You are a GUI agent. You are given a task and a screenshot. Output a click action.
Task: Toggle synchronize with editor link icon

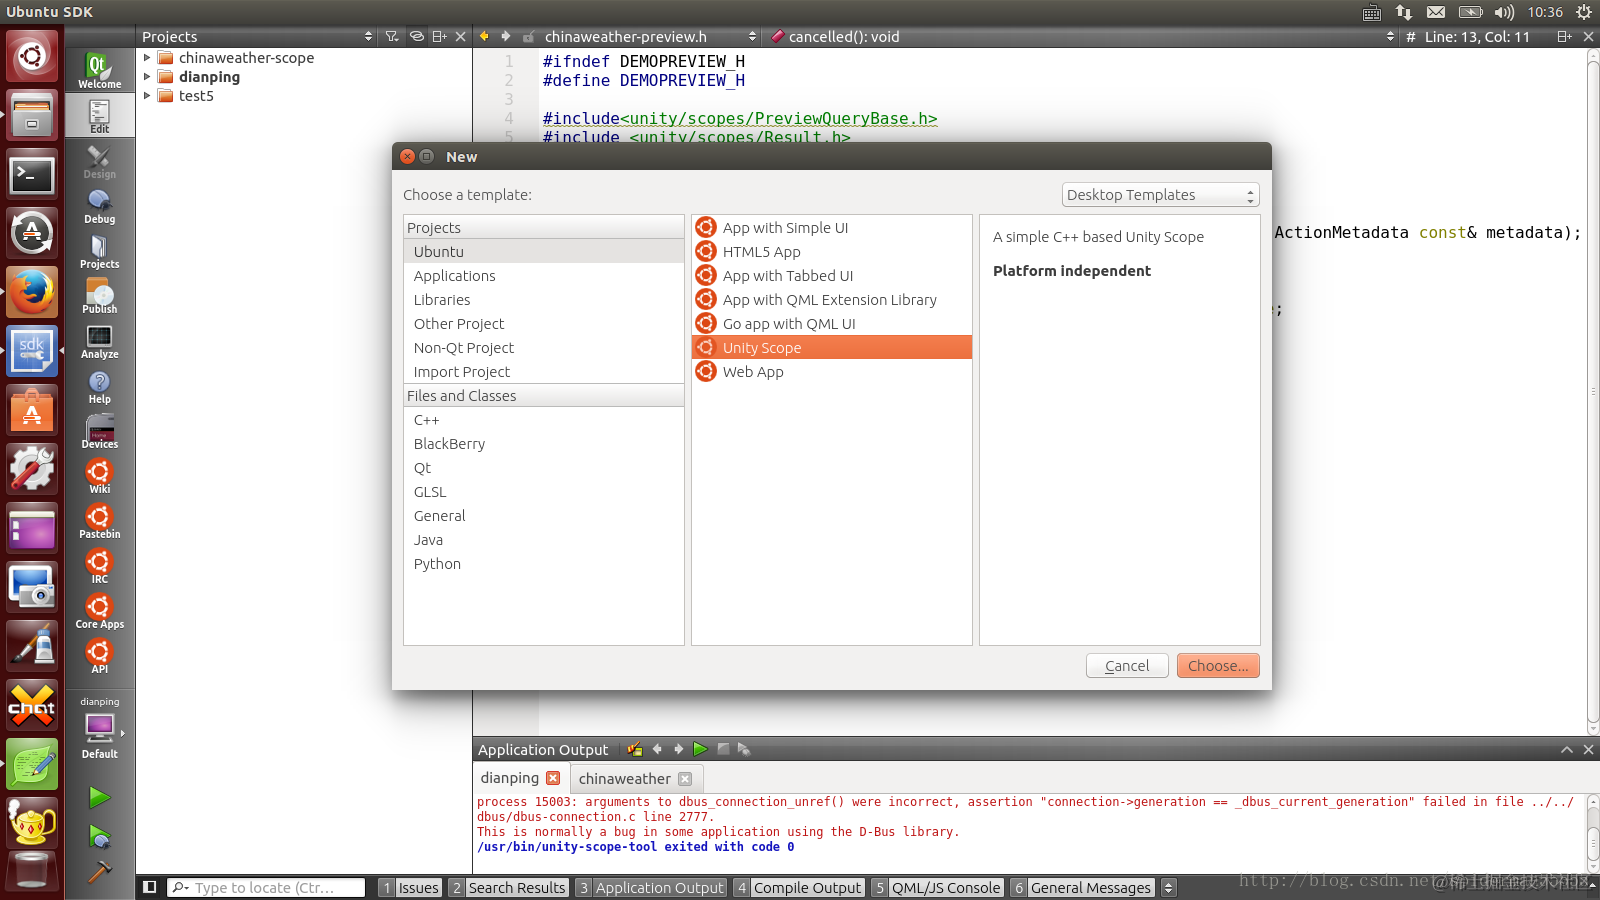pos(416,36)
